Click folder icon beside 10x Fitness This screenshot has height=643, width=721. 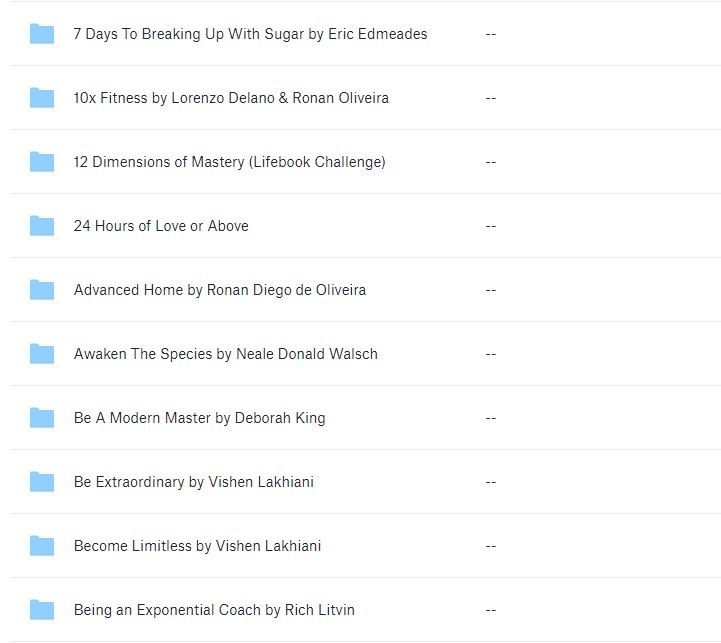pyautogui.click(x=42, y=98)
